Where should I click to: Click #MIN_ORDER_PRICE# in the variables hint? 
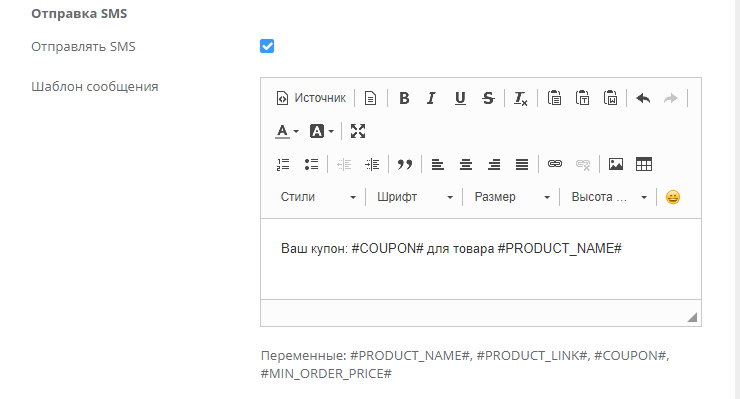click(326, 374)
